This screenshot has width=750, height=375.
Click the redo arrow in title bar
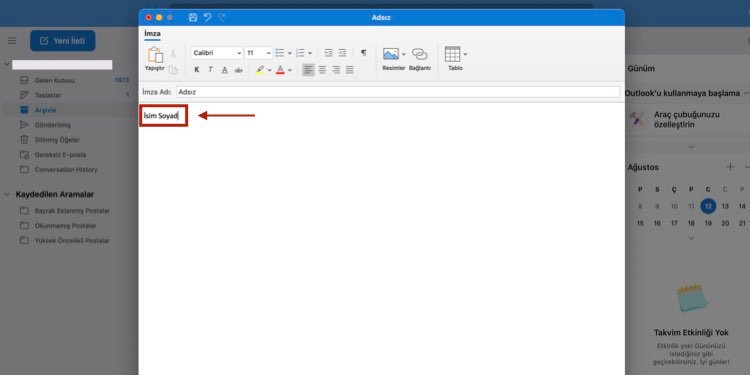tap(221, 17)
